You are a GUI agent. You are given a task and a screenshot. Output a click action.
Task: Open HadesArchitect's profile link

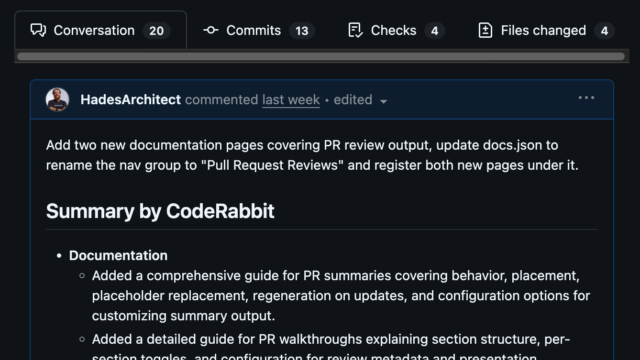131,100
